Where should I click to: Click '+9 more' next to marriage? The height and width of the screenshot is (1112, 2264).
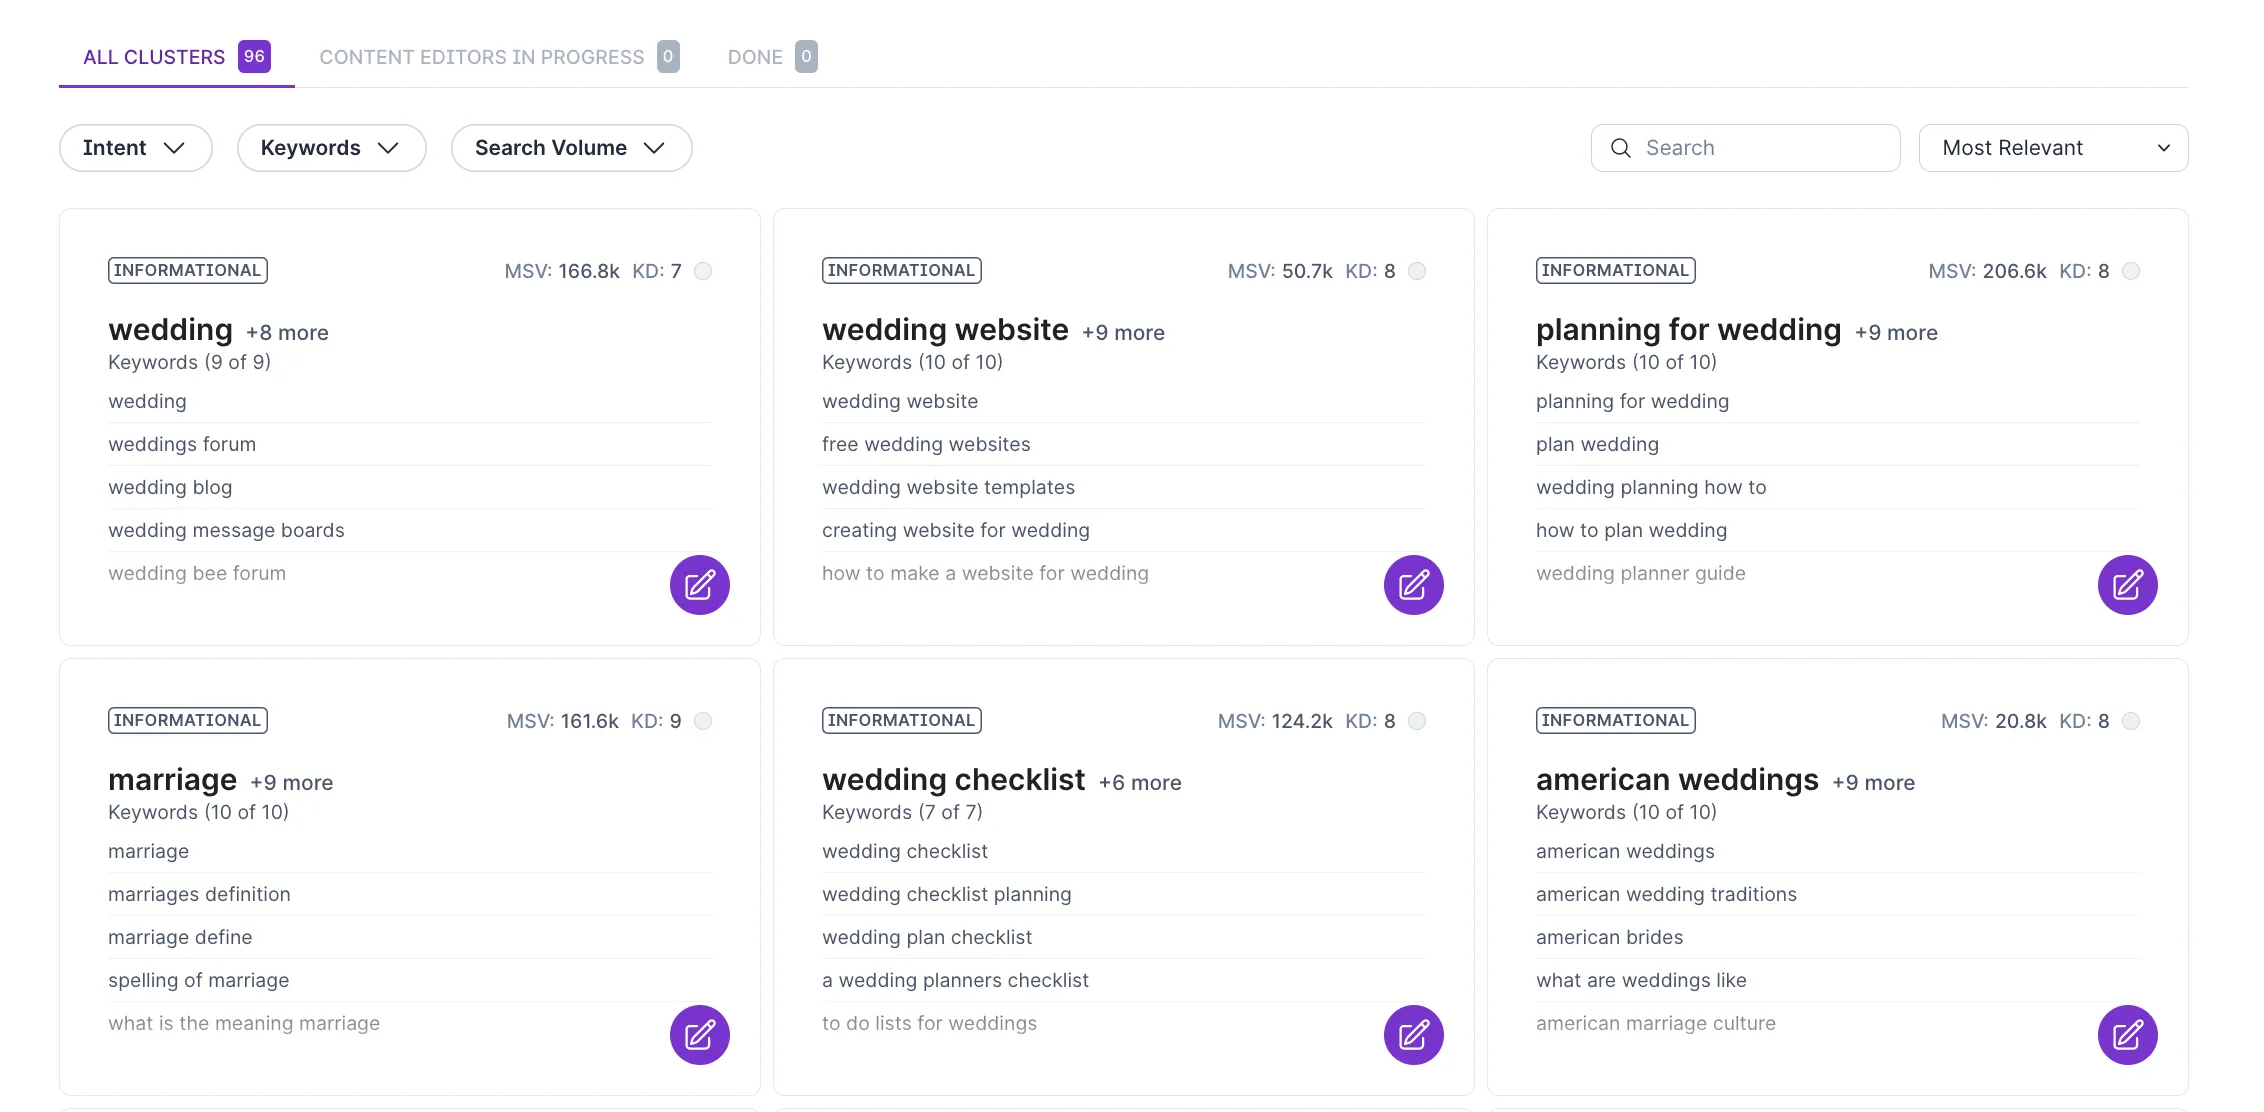pyautogui.click(x=291, y=783)
